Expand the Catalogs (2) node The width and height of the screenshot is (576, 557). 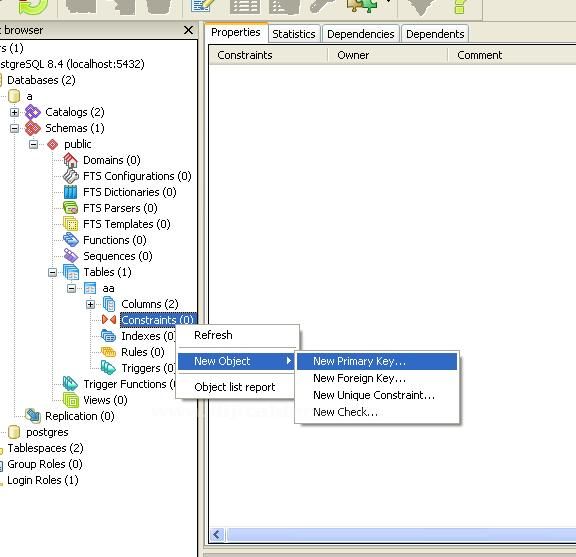pos(14,112)
